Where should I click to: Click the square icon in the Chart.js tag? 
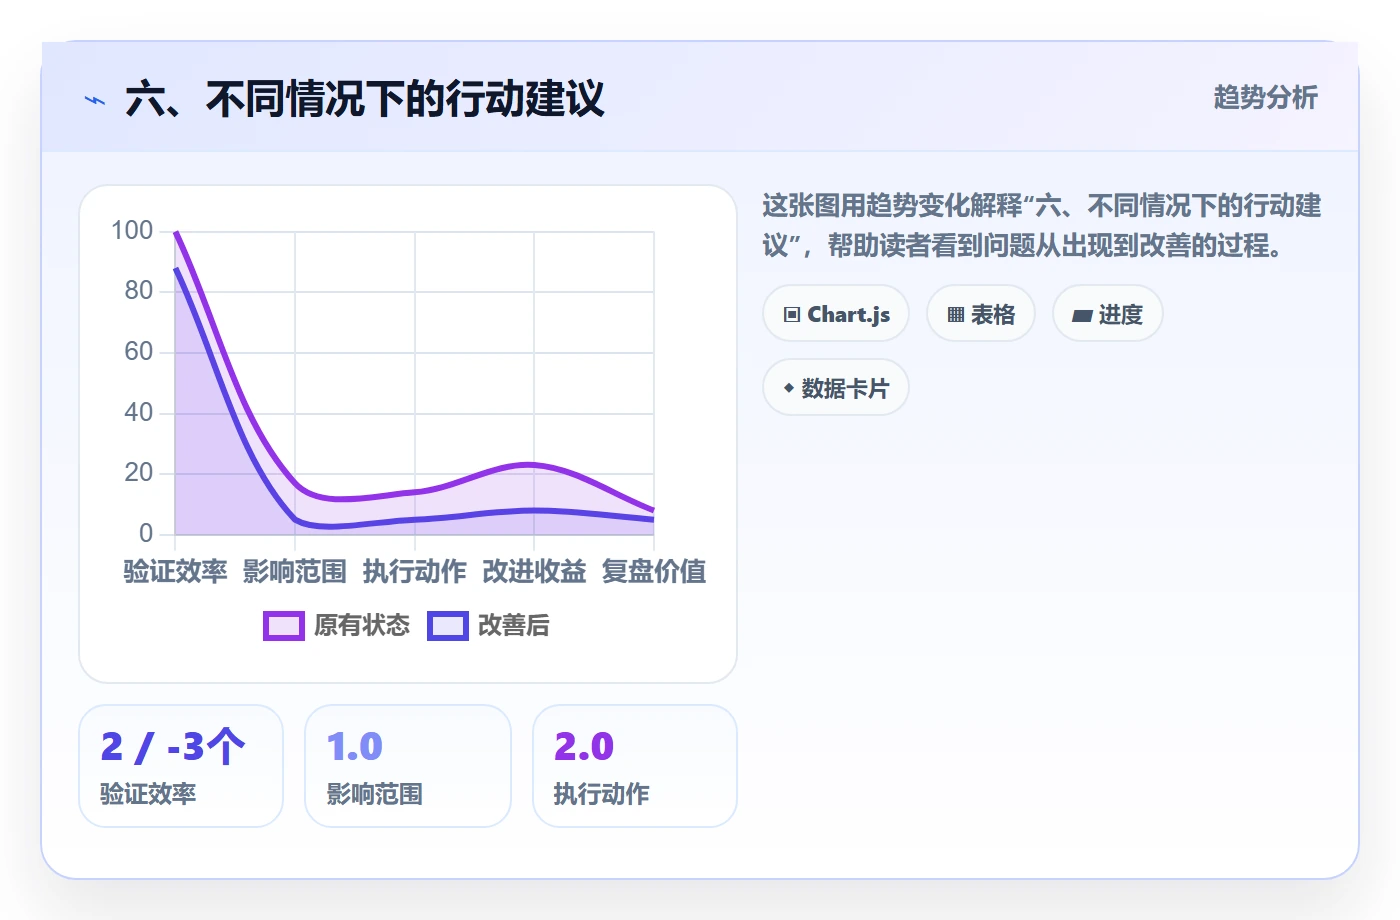tap(792, 315)
